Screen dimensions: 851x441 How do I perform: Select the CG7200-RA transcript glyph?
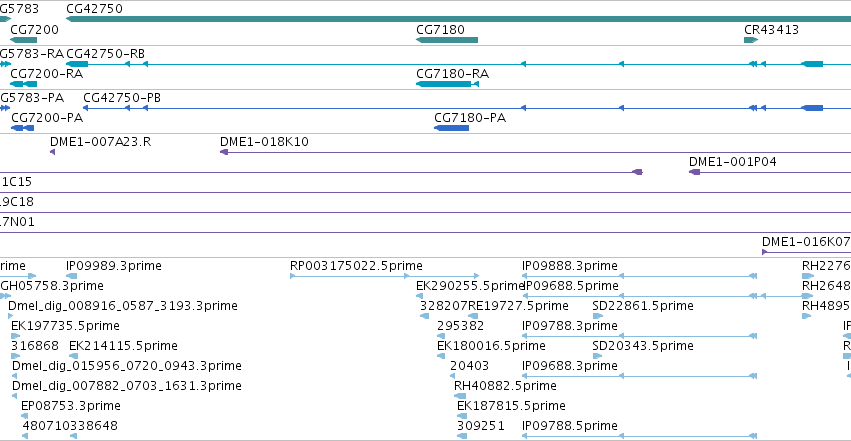click(23, 84)
